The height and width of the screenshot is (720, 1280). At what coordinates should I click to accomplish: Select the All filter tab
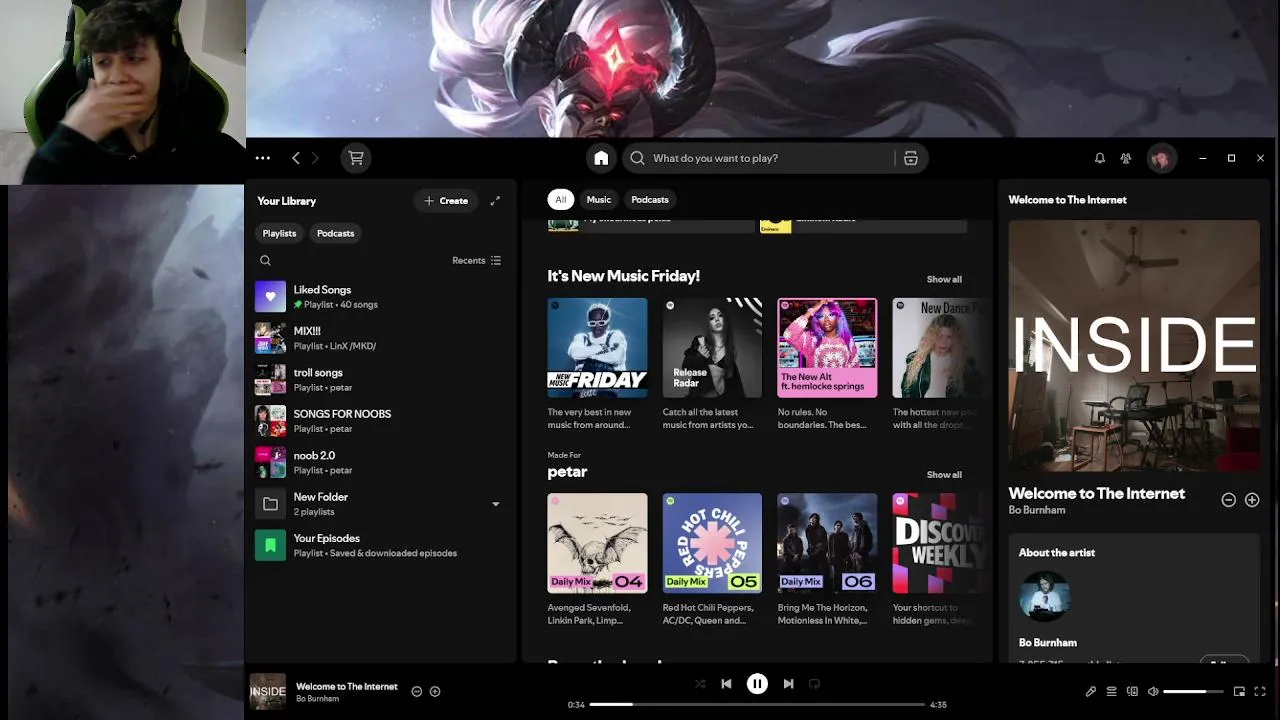pos(560,199)
